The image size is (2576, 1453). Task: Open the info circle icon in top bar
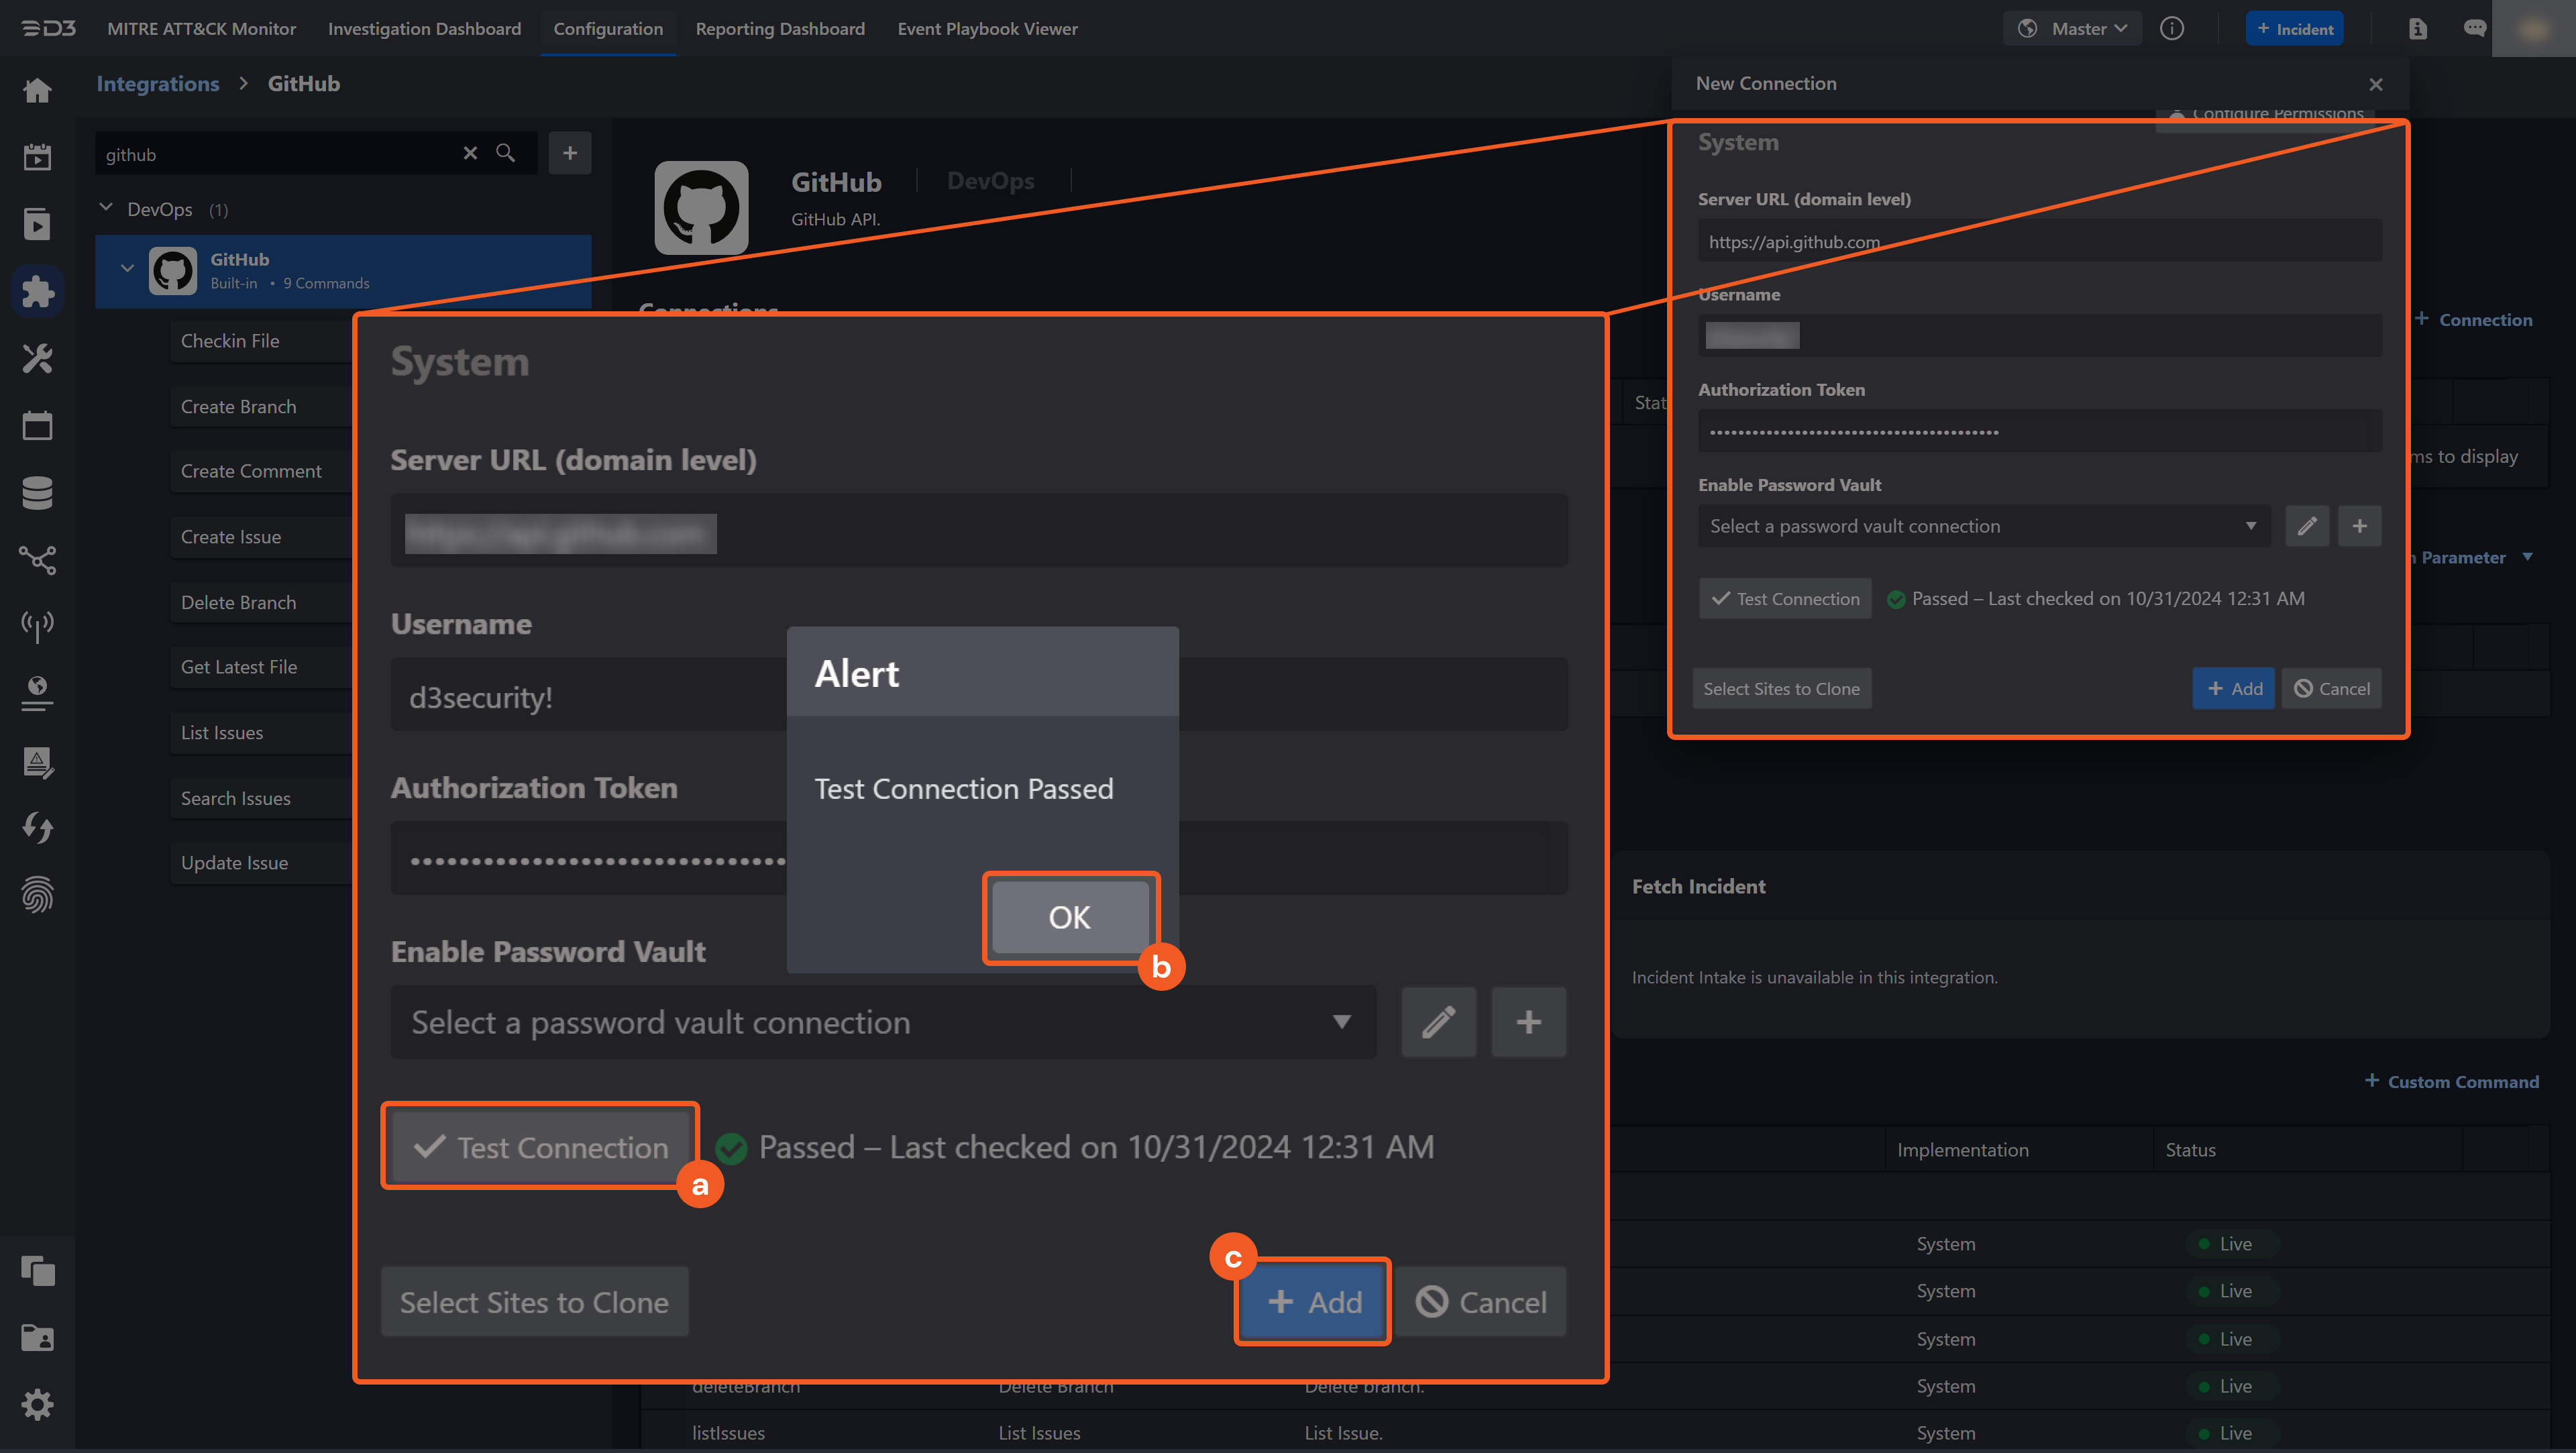[2172, 29]
